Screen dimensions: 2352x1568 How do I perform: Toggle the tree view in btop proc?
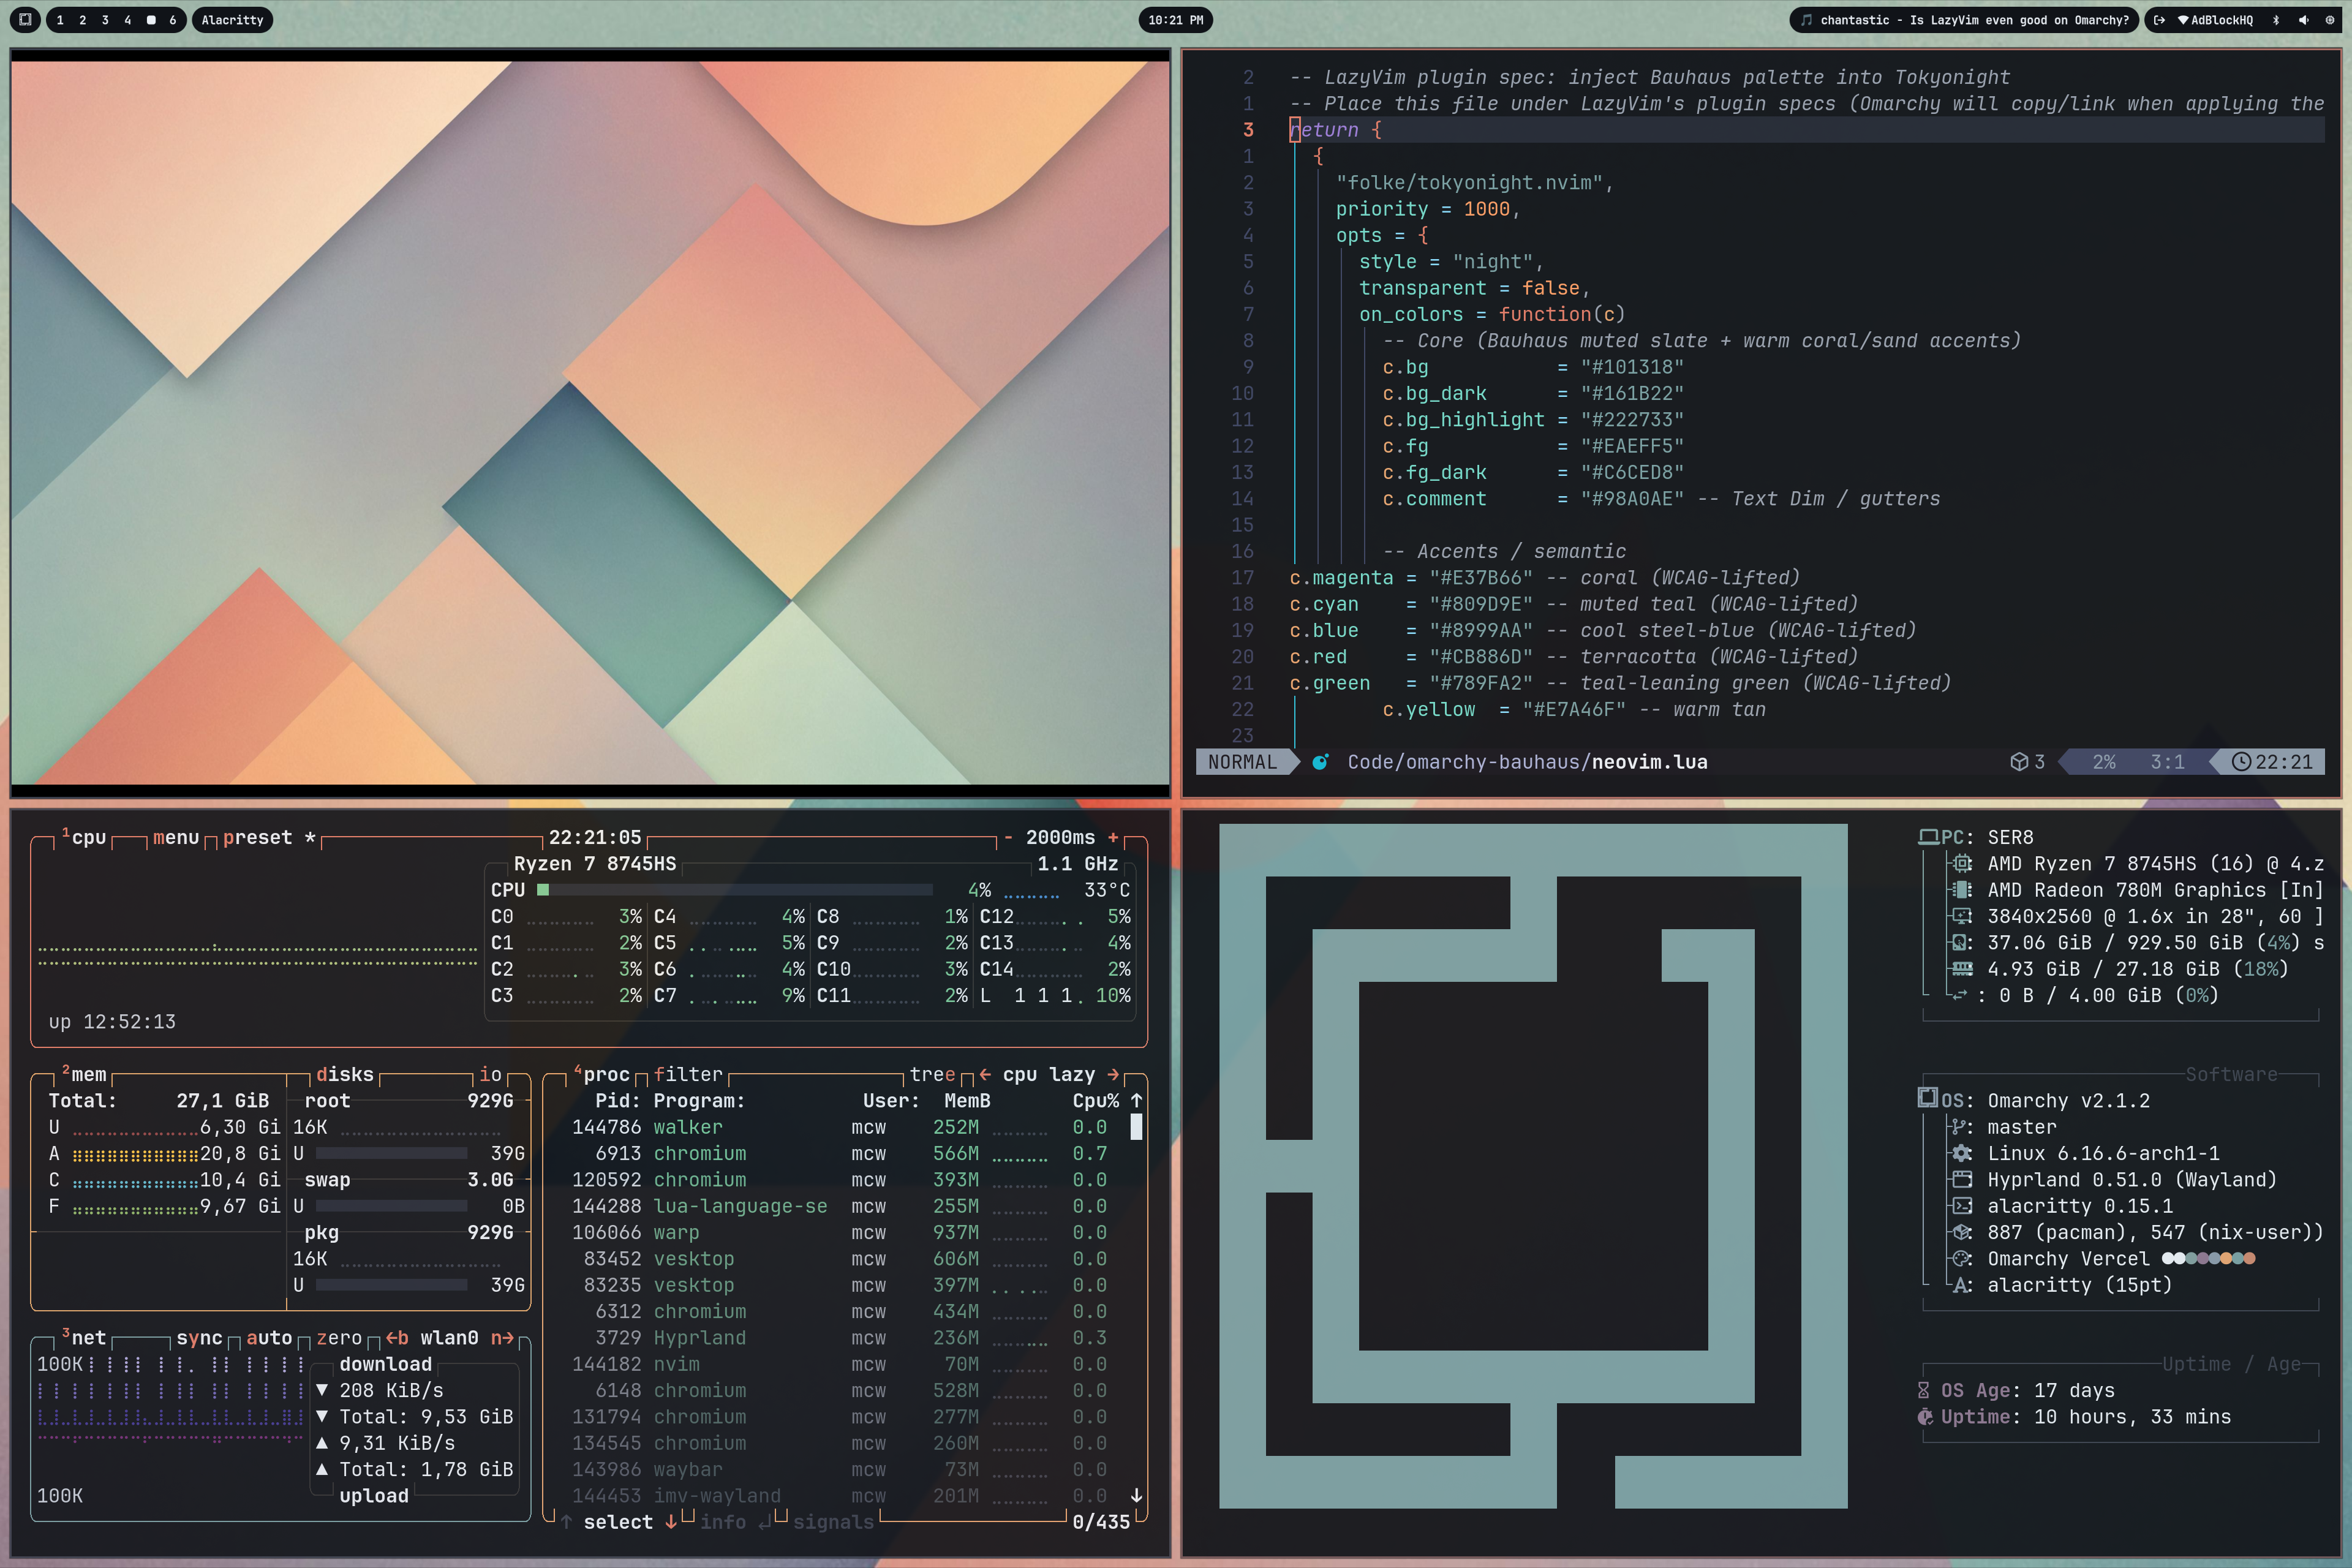click(x=932, y=1074)
